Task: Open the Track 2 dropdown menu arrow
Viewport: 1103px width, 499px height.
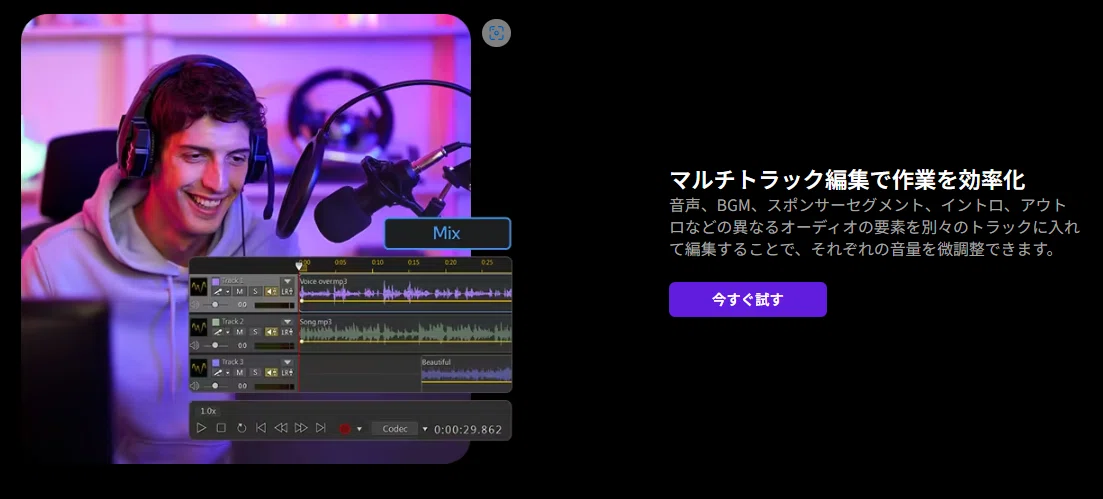Action: pyautogui.click(x=287, y=322)
